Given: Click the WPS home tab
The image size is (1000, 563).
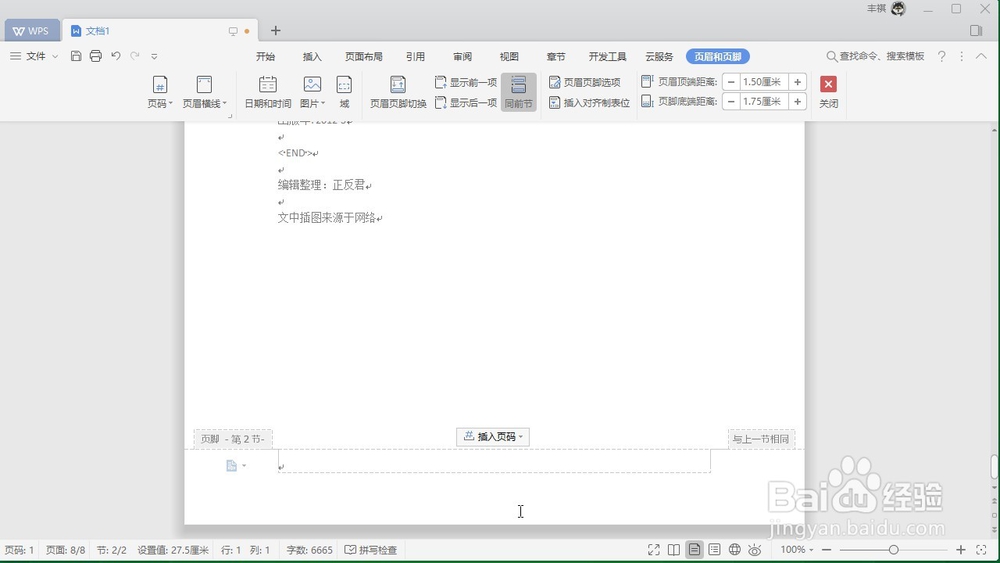Looking at the screenshot, I should click(x=31, y=31).
